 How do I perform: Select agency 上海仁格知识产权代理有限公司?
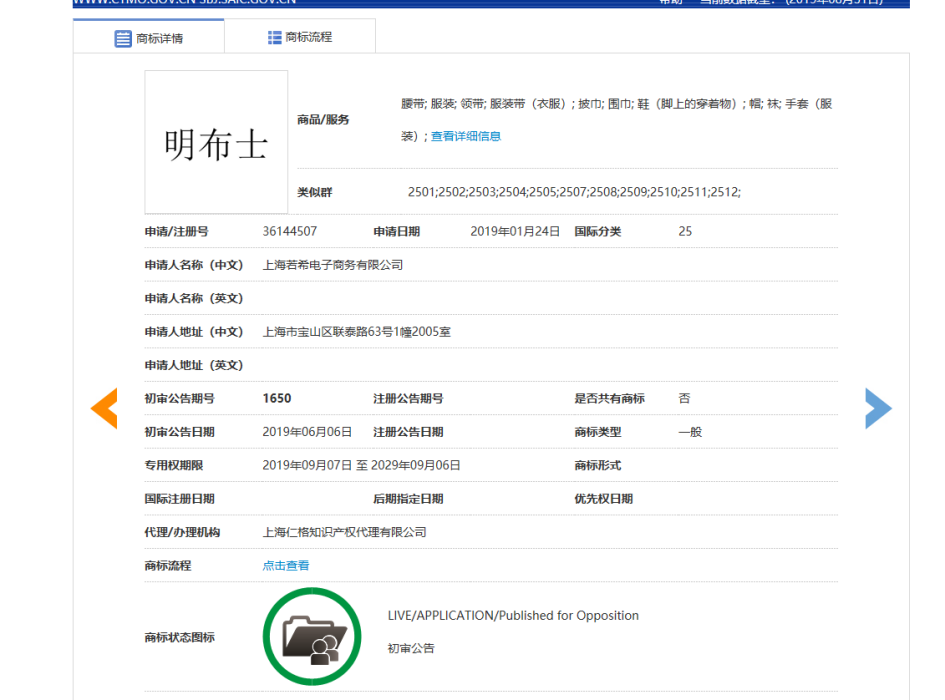coord(344,532)
